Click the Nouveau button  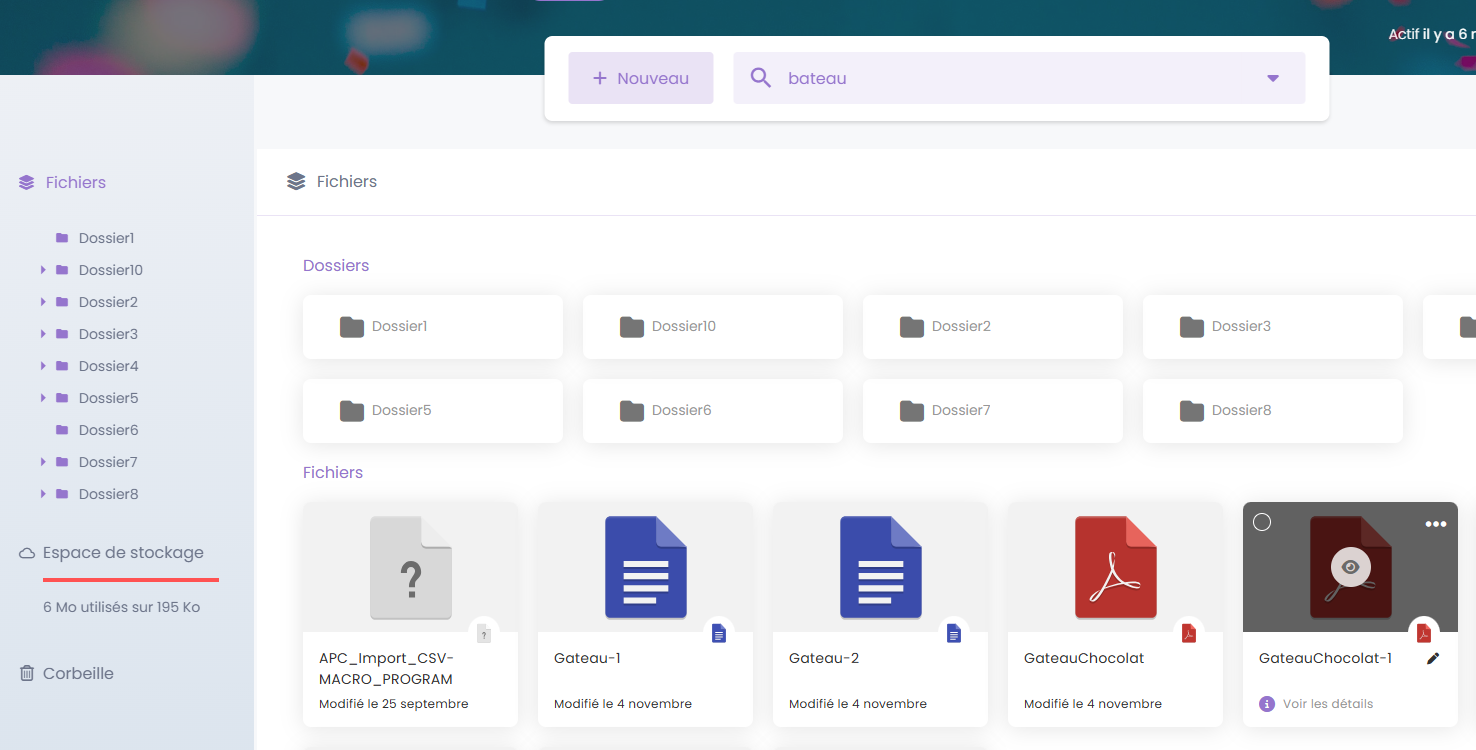tap(640, 78)
